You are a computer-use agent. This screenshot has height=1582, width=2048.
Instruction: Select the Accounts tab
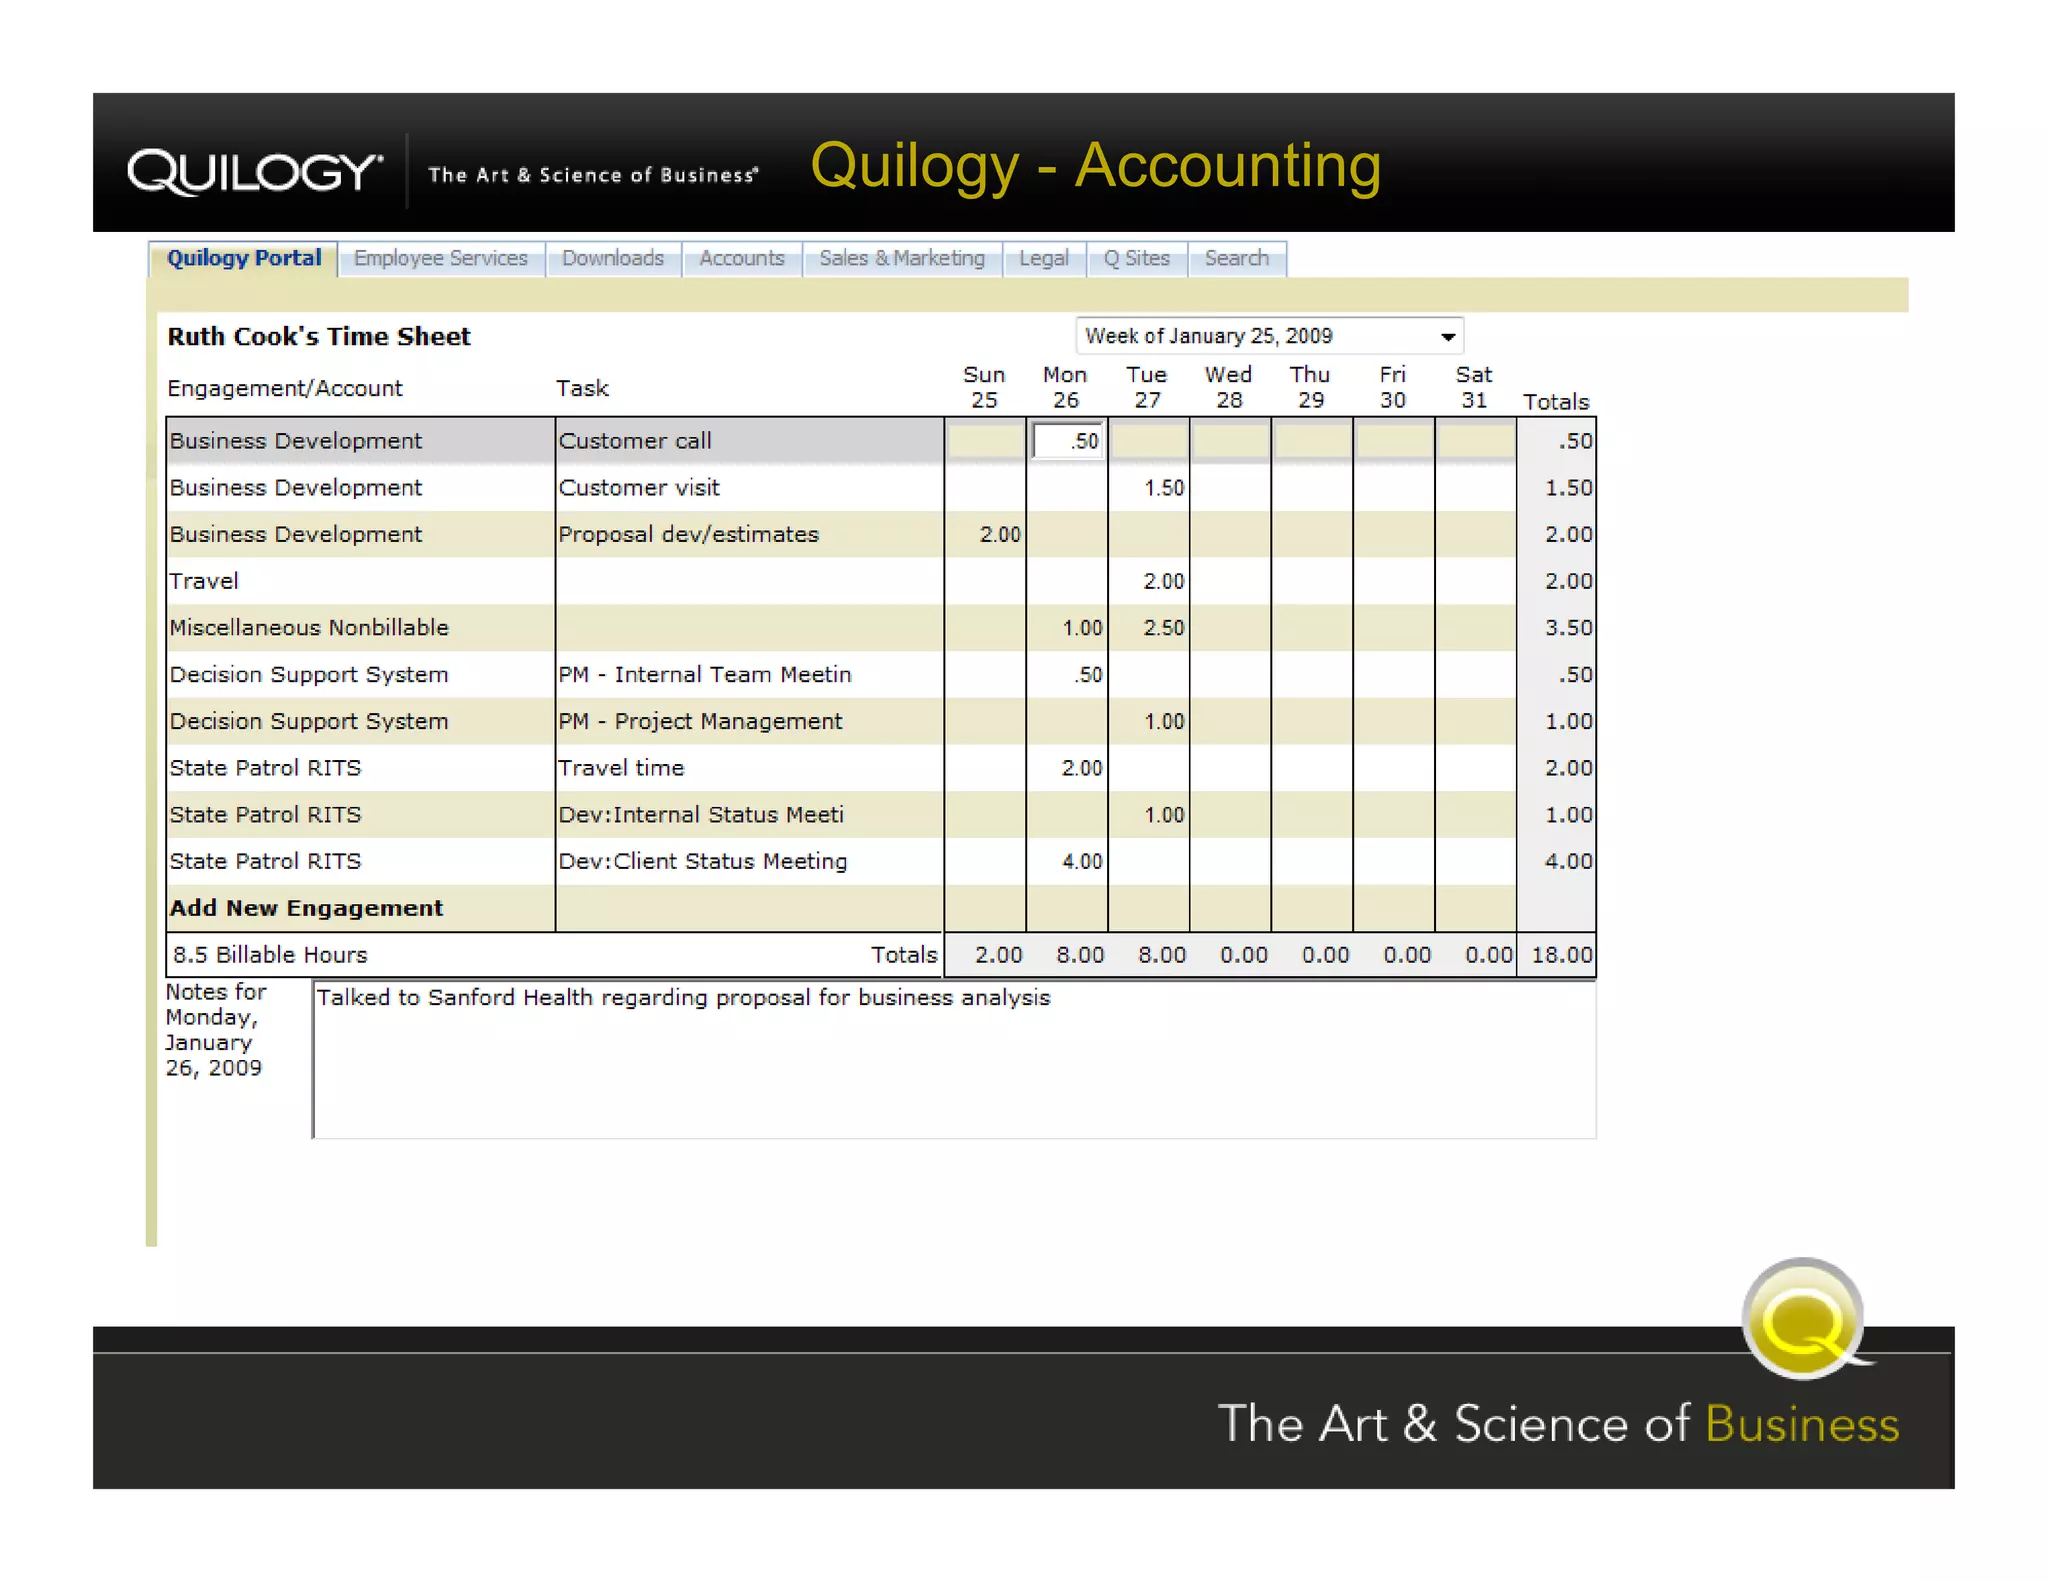point(741,259)
